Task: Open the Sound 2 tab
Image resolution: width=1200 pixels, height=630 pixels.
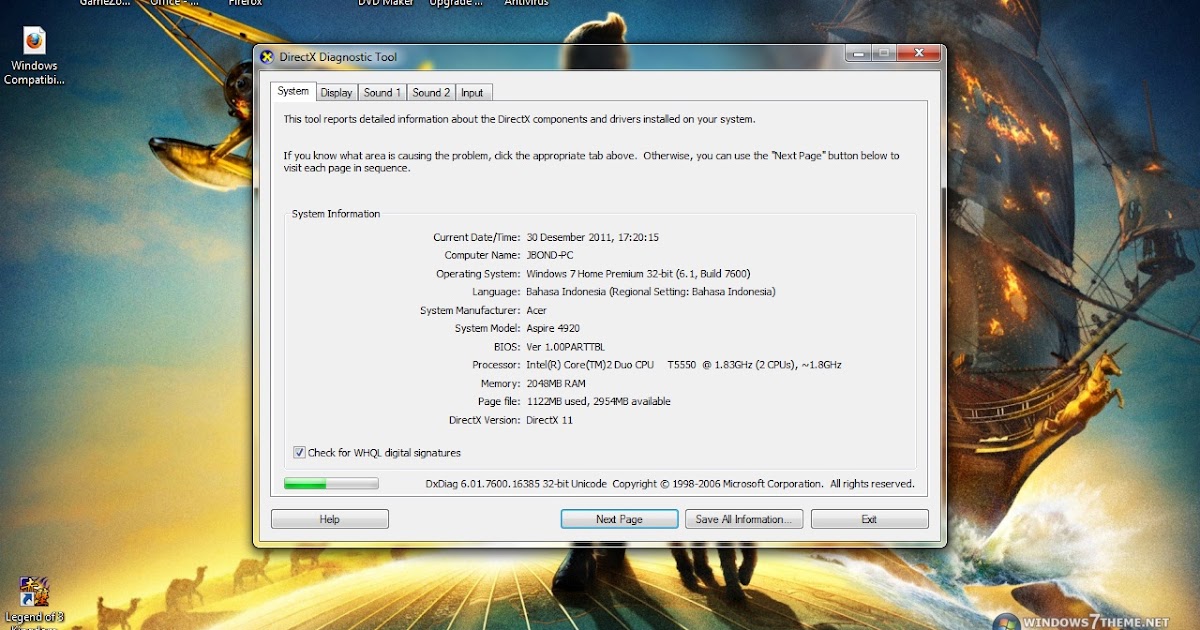Action: (x=431, y=93)
